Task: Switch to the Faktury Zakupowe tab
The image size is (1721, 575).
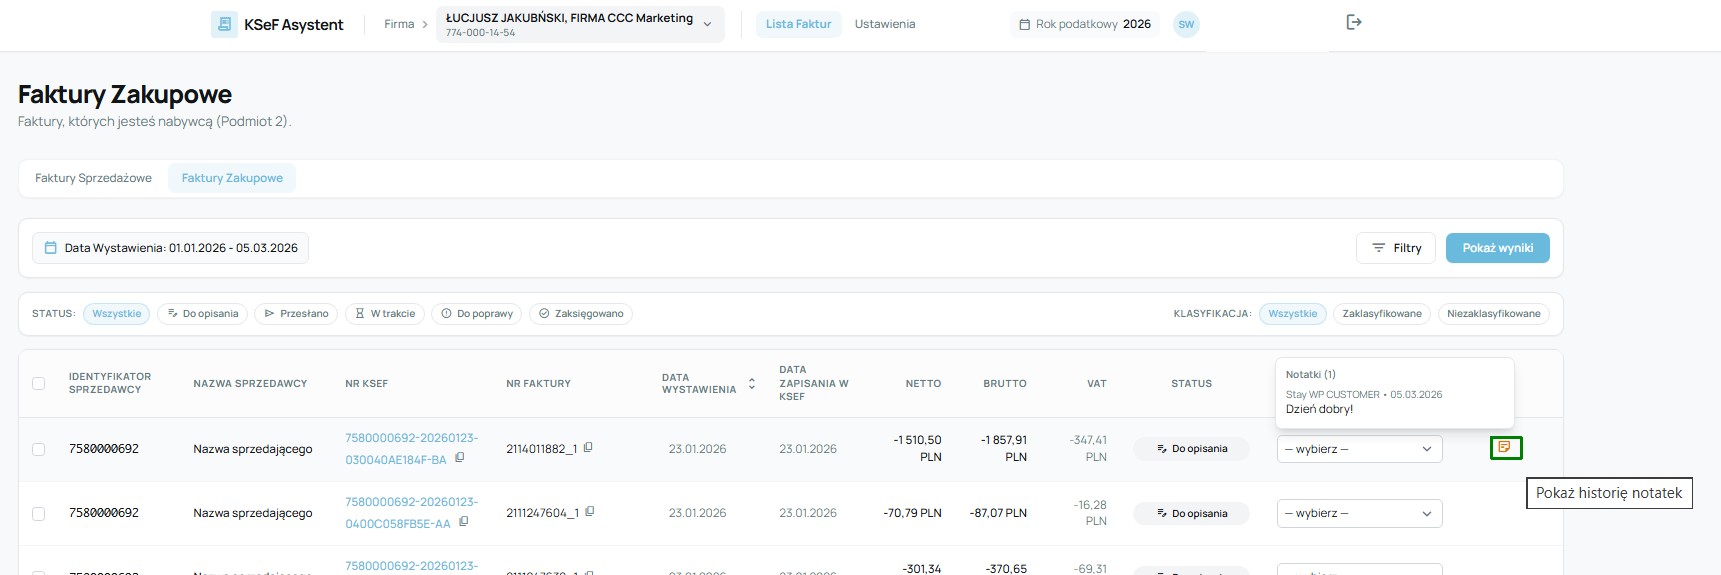Action: (232, 178)
